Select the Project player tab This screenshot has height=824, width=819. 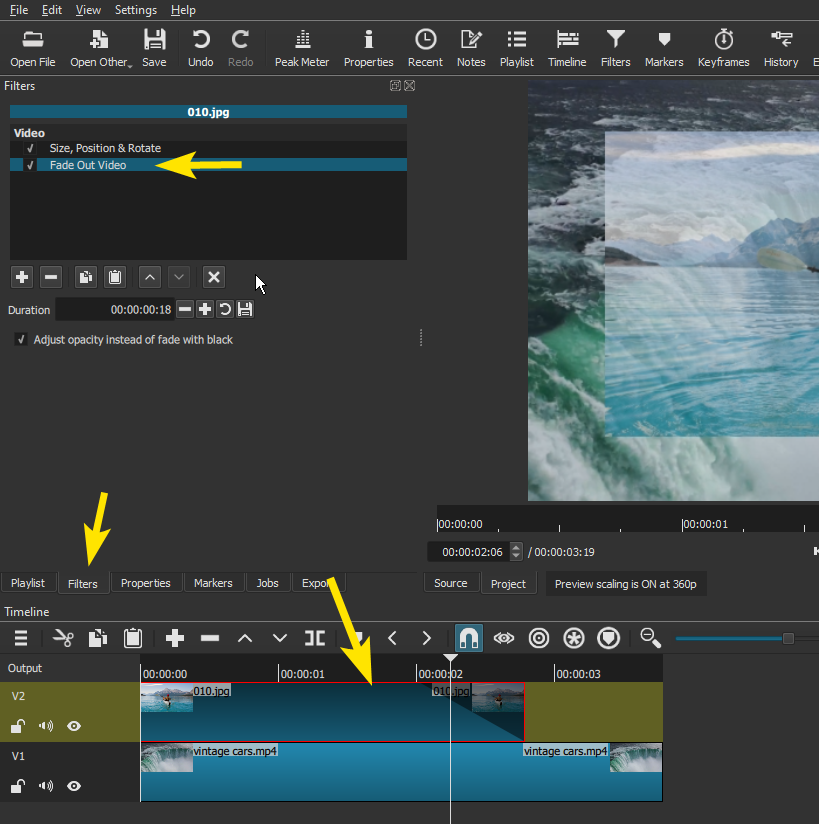click(508, 584)
